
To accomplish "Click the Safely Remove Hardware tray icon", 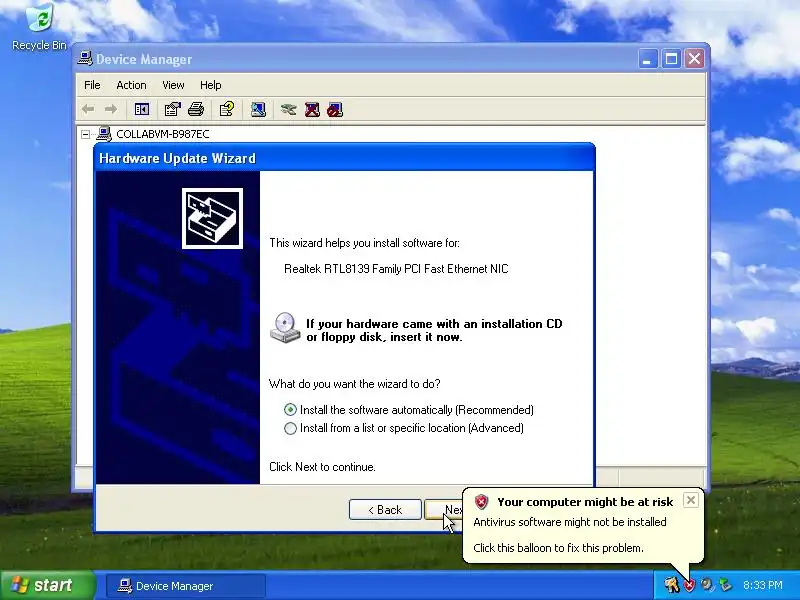I will (x=724, y=585).
